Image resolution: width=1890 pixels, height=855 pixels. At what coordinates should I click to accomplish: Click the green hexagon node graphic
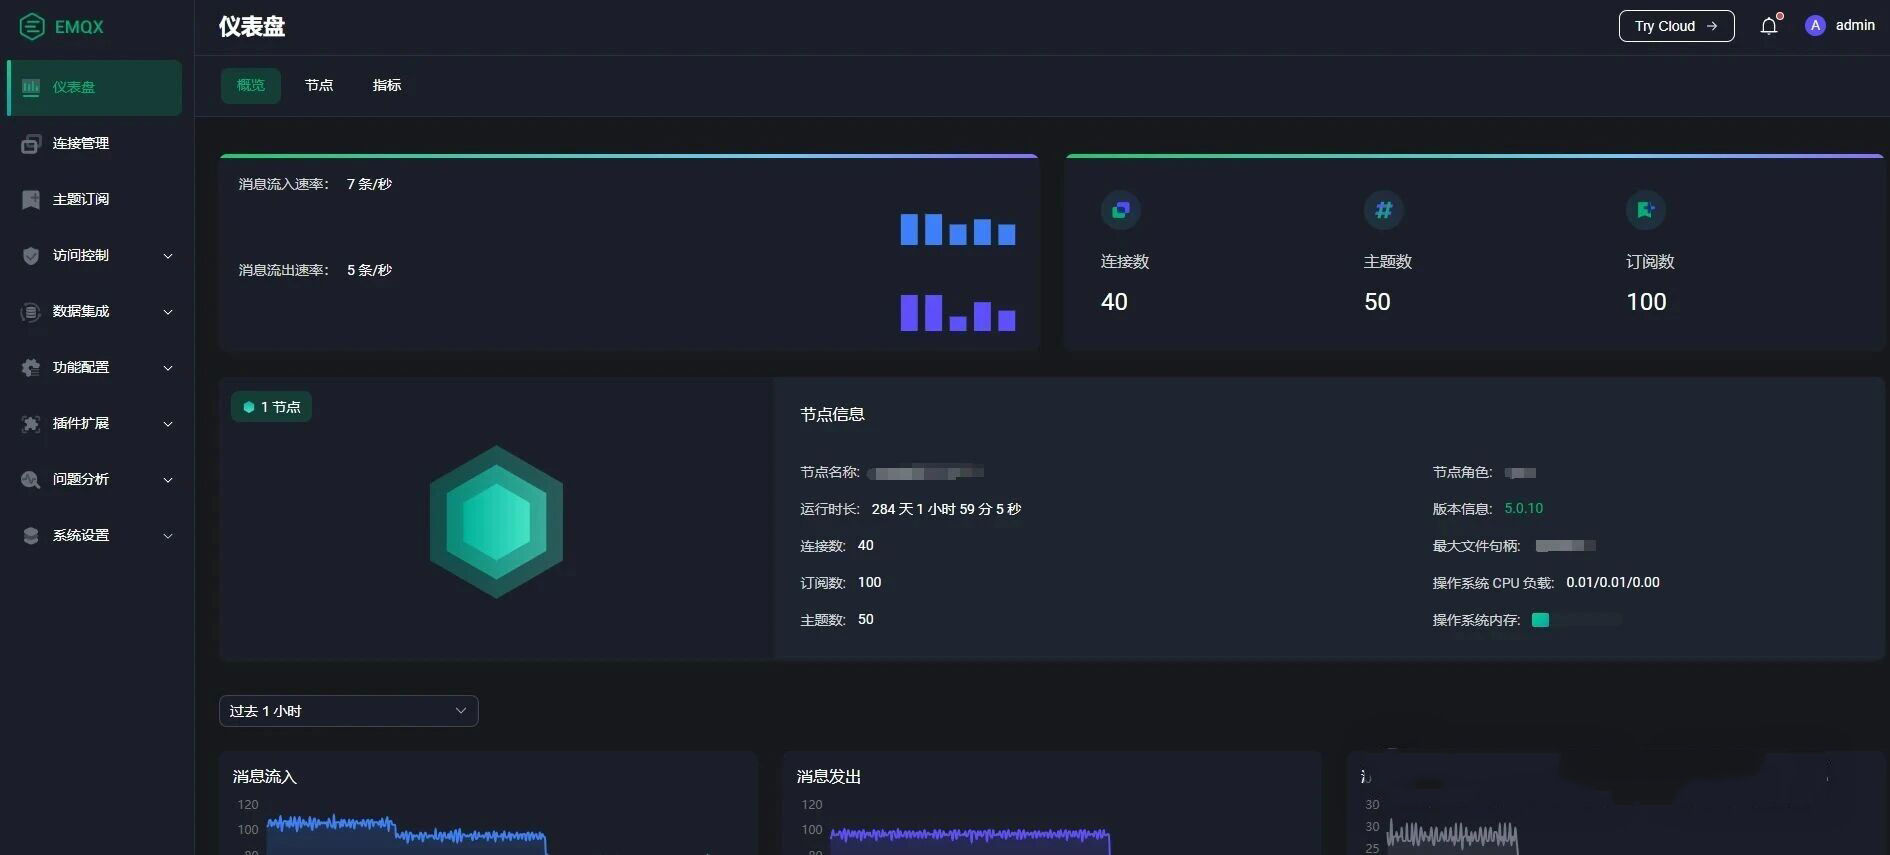496,522
